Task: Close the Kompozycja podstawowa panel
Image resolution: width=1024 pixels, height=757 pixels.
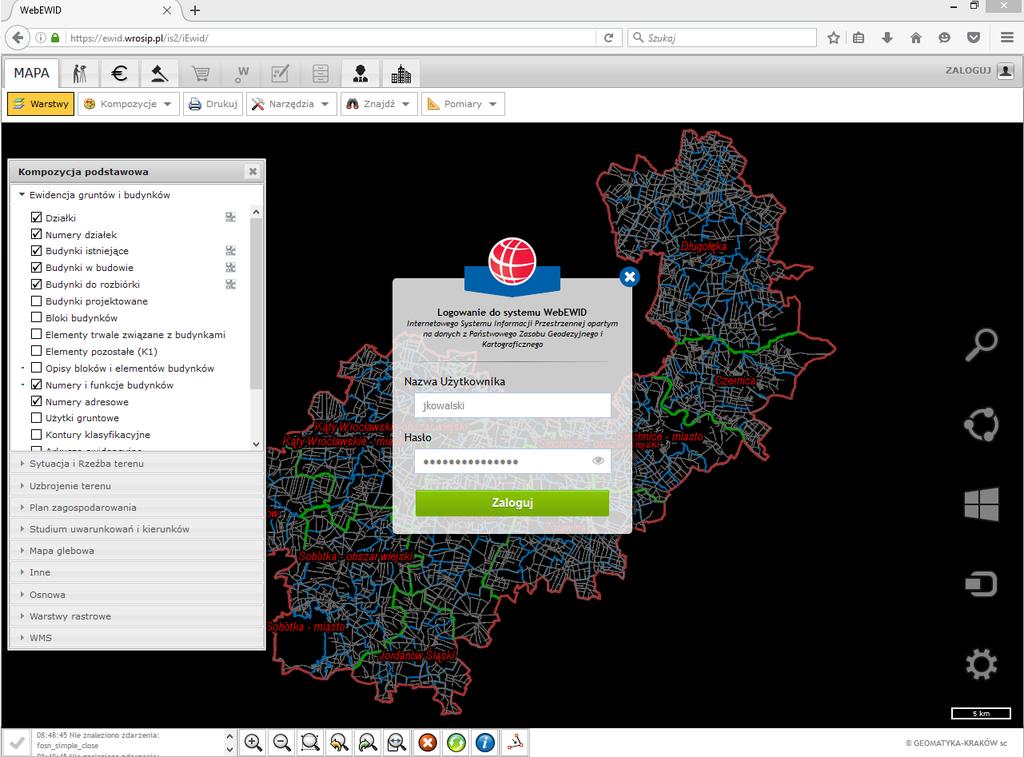Action: click(253, 172)
